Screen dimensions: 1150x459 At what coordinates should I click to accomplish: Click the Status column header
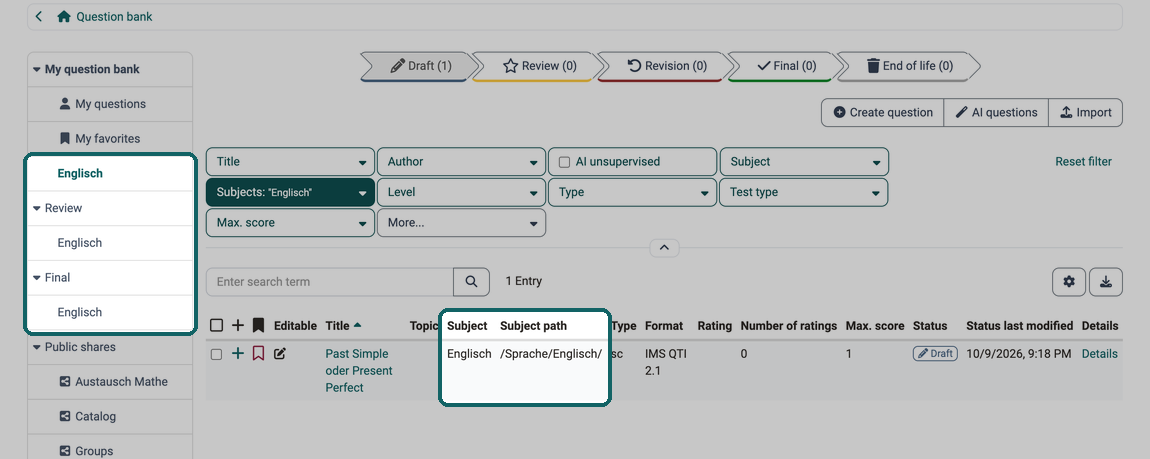point(930,326)
